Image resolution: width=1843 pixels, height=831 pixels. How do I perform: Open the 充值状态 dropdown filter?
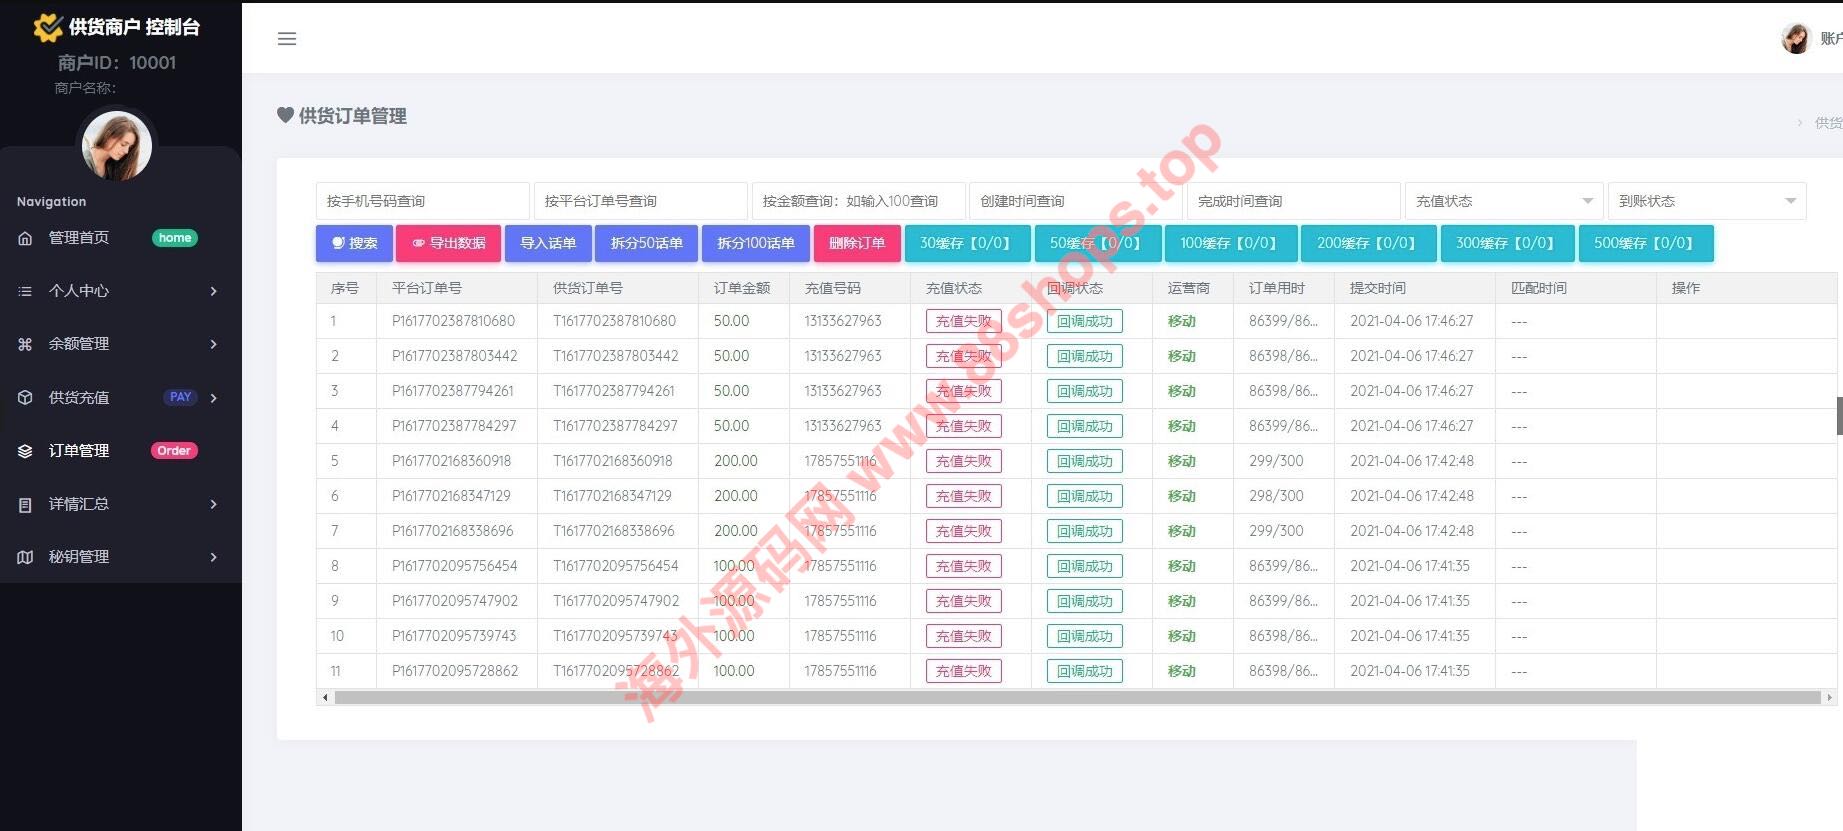click(x=1503, y=201)
